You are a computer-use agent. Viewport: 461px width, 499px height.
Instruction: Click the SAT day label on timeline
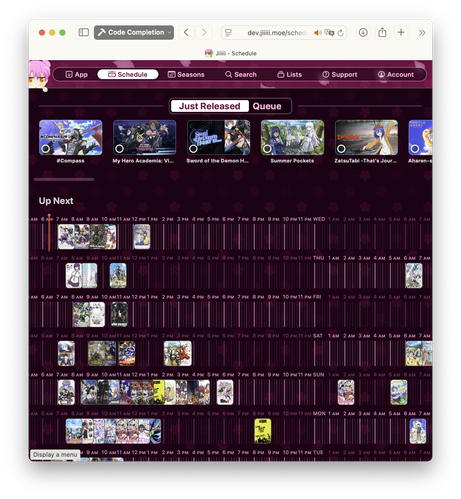click(x=318, y=336)
